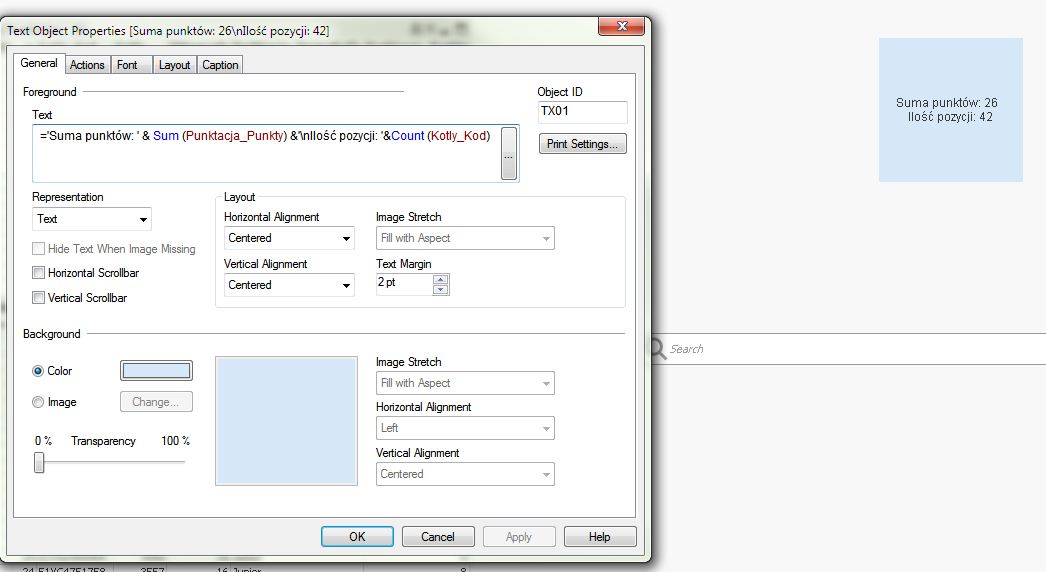Image resolution: width=1046 pixels, height=572 pixels.
Task: Open the Representation dropdown
Action: pos(92,219)
